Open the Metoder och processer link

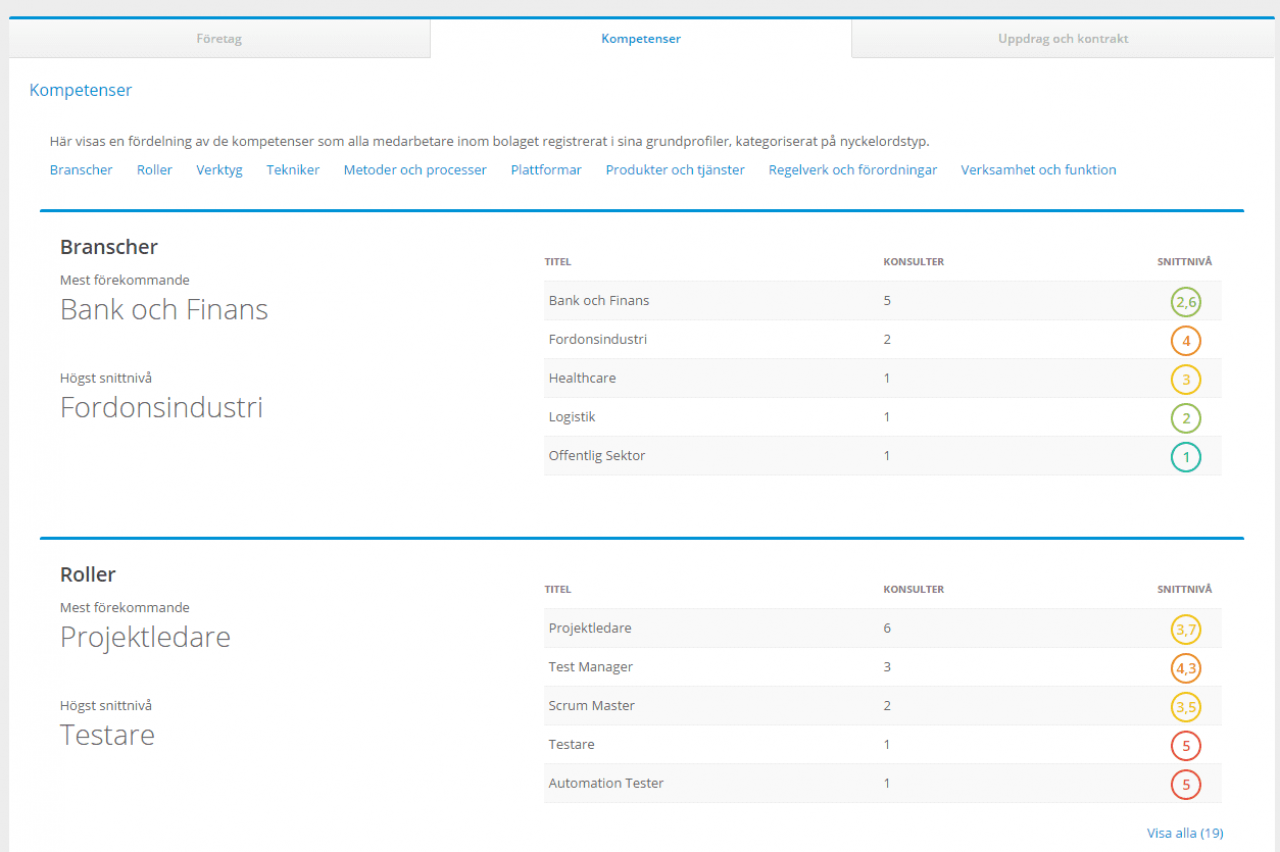(x=415, y=170)
